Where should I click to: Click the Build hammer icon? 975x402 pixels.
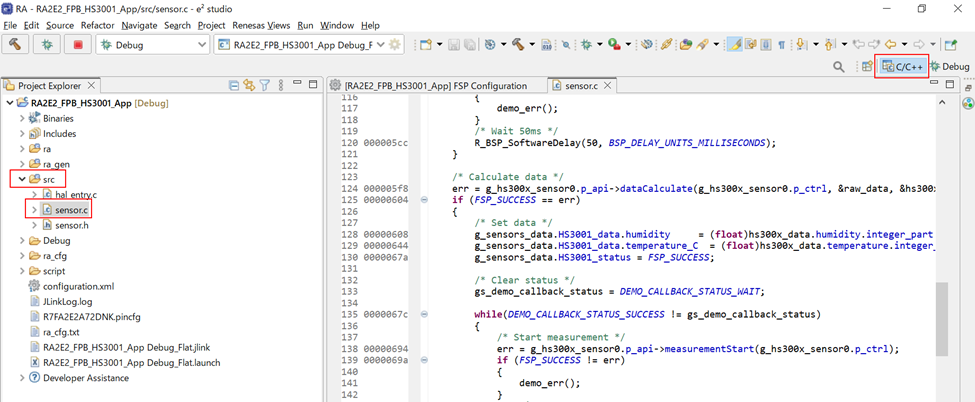click(16, 45)
